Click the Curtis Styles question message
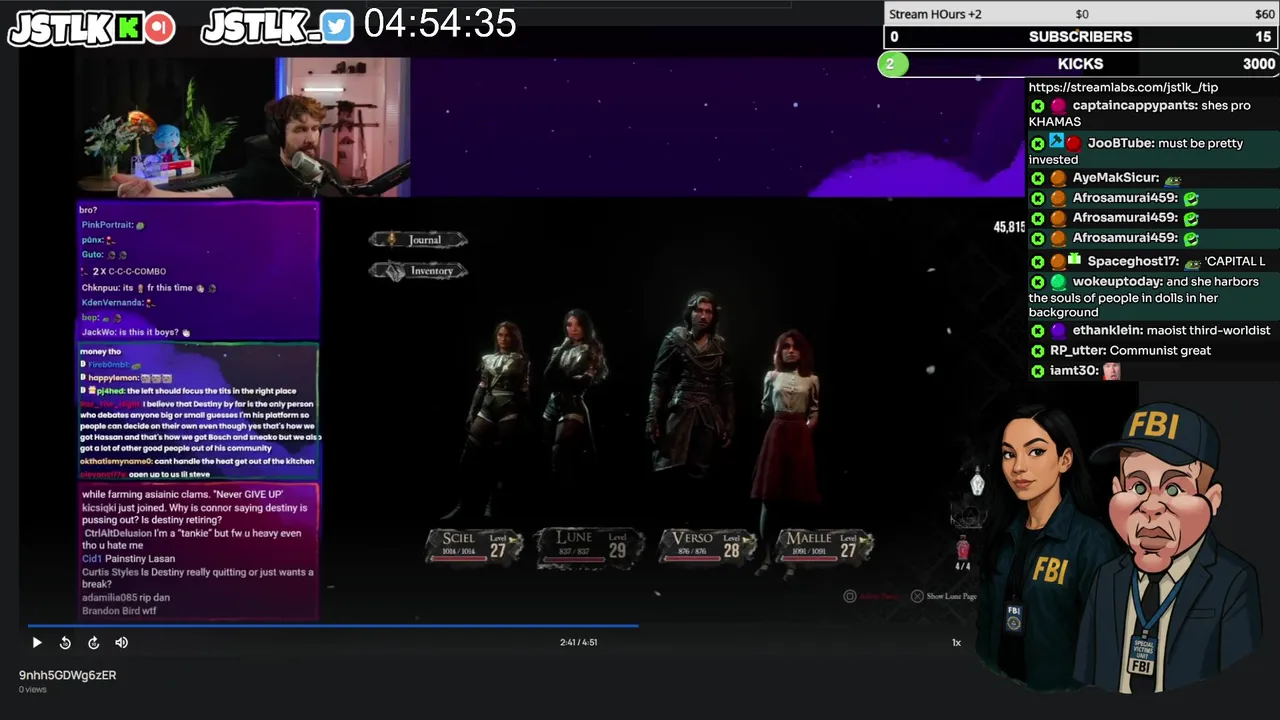Screen dimensions: 1280x720 (x=198, y=578)
